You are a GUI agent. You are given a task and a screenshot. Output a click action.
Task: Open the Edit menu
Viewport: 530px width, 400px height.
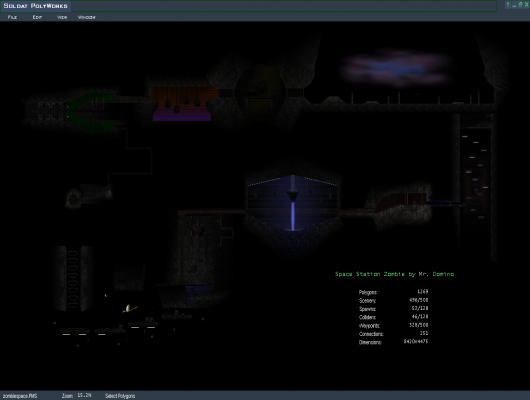point(37,17)
